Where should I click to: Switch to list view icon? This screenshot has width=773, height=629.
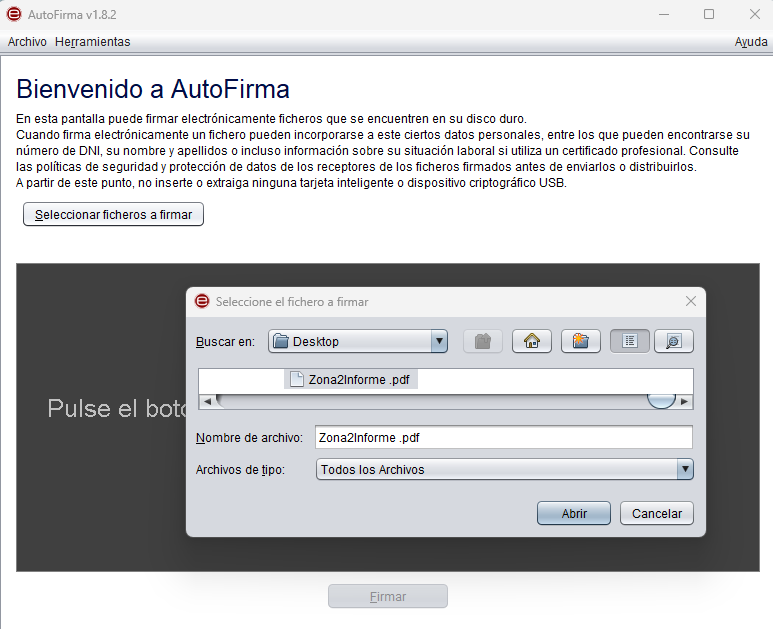(x=630, y=341)
